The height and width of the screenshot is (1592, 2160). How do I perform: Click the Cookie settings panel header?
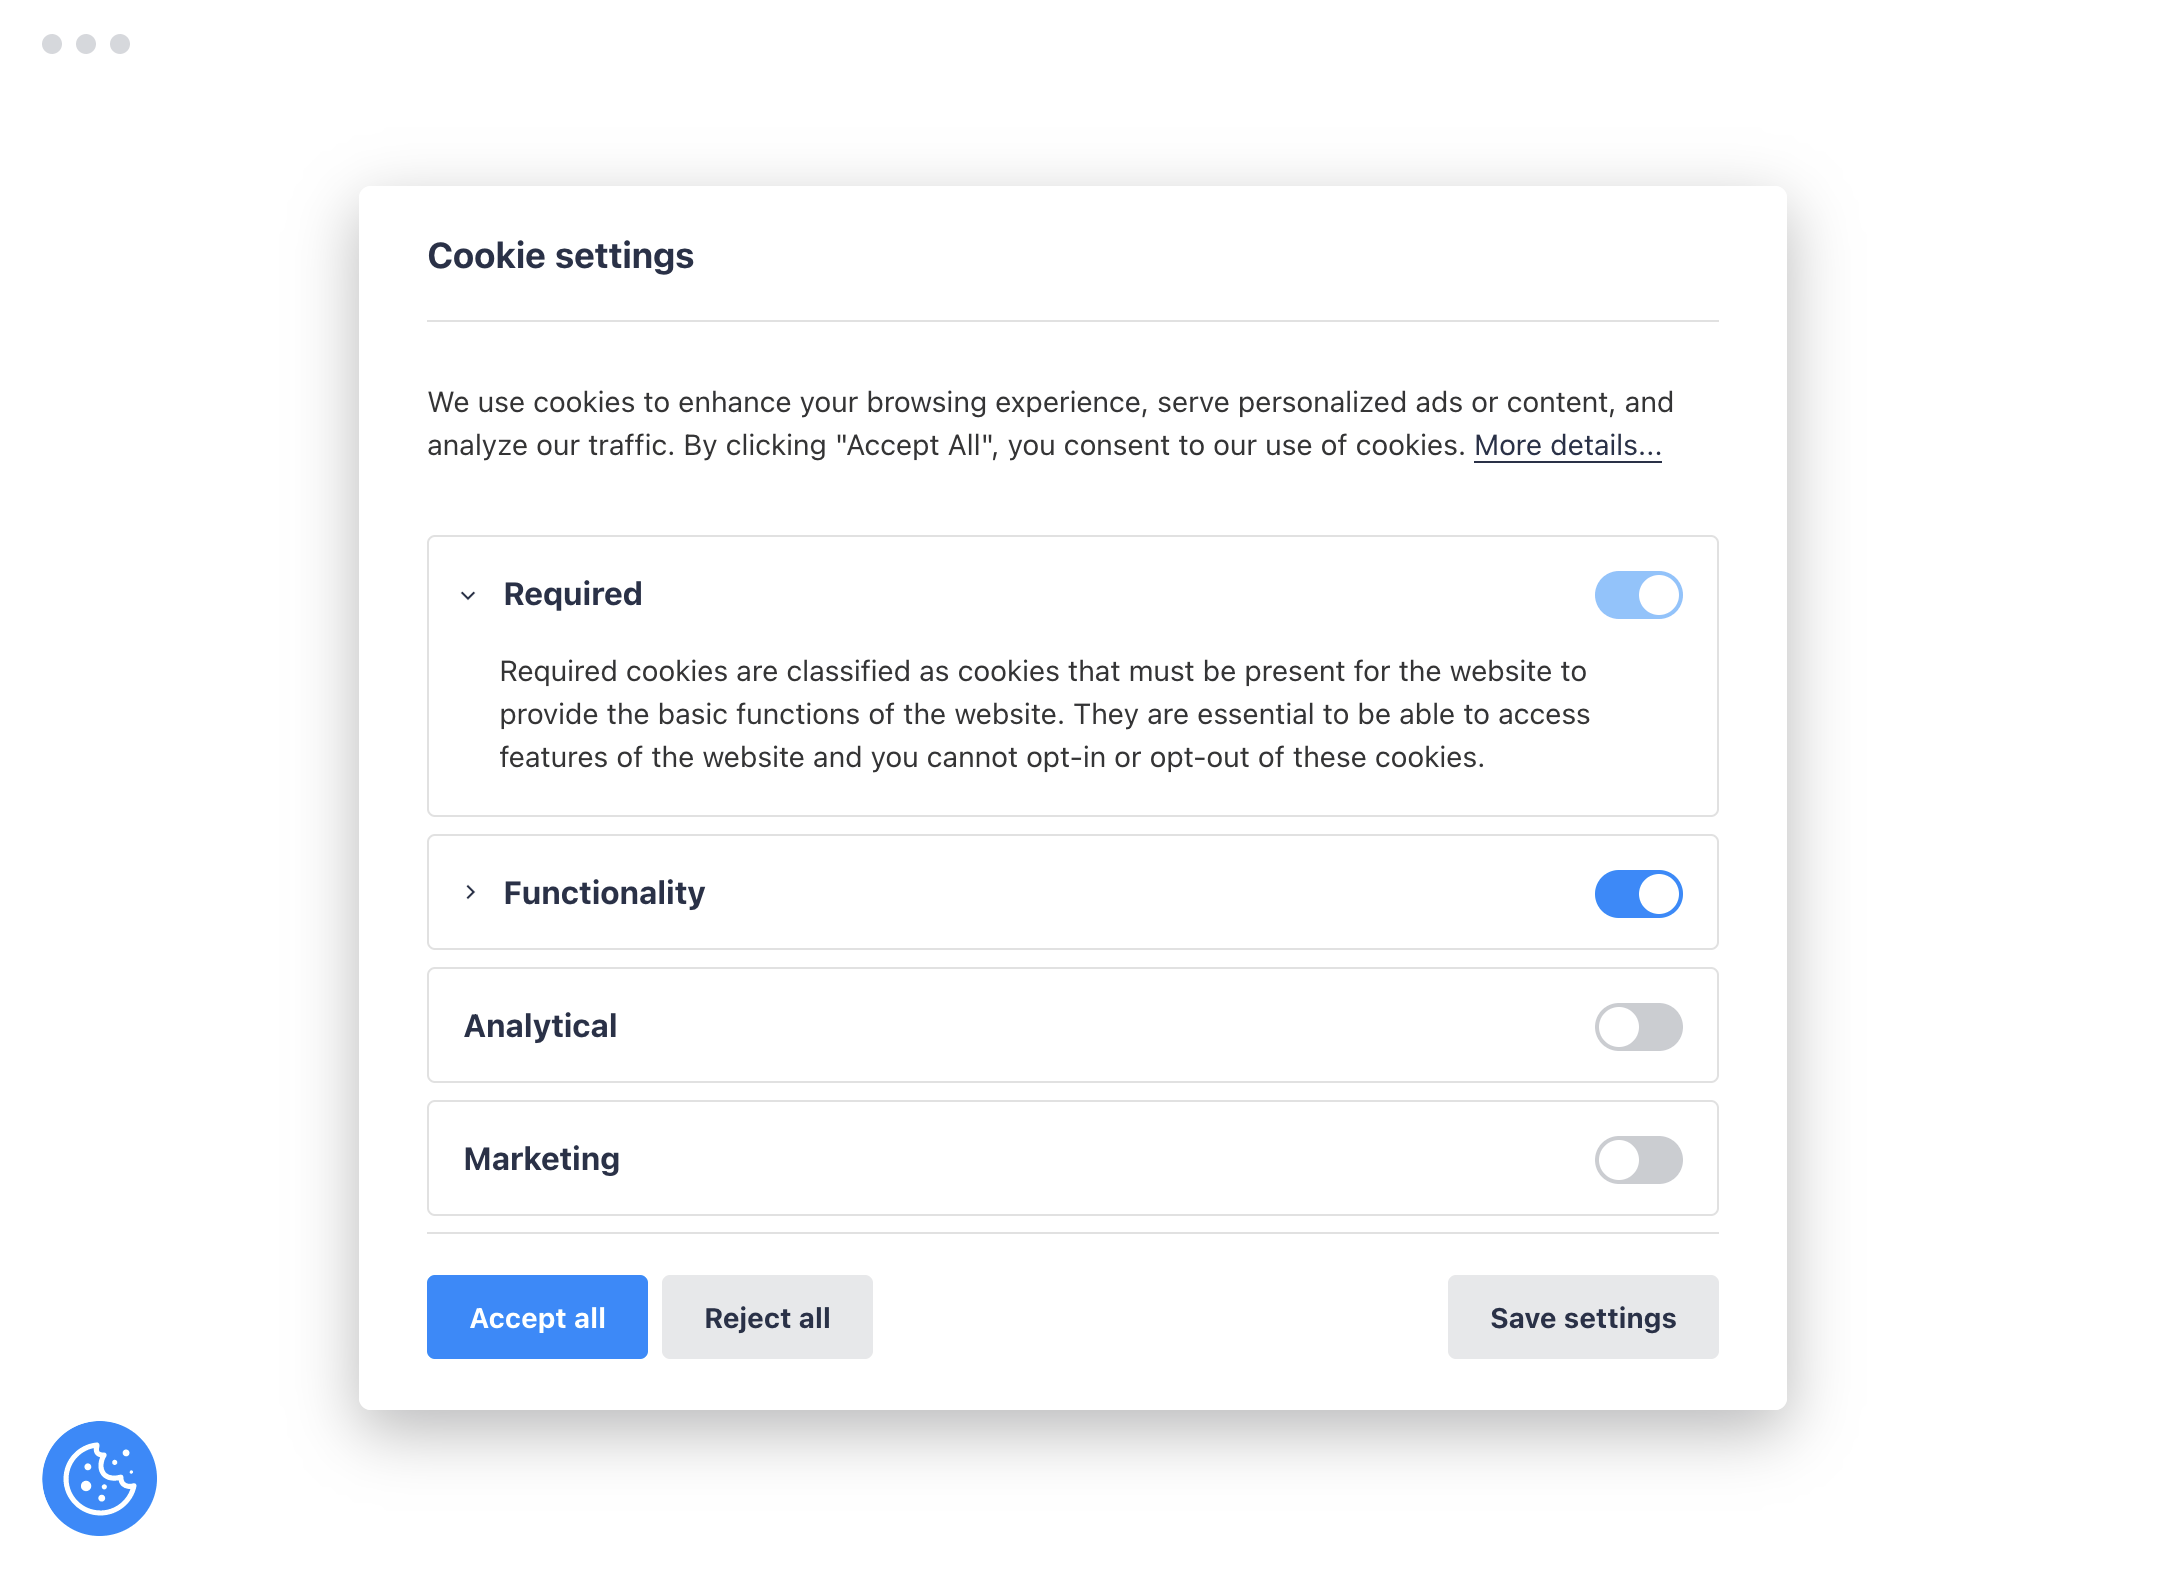coord(560,255)
